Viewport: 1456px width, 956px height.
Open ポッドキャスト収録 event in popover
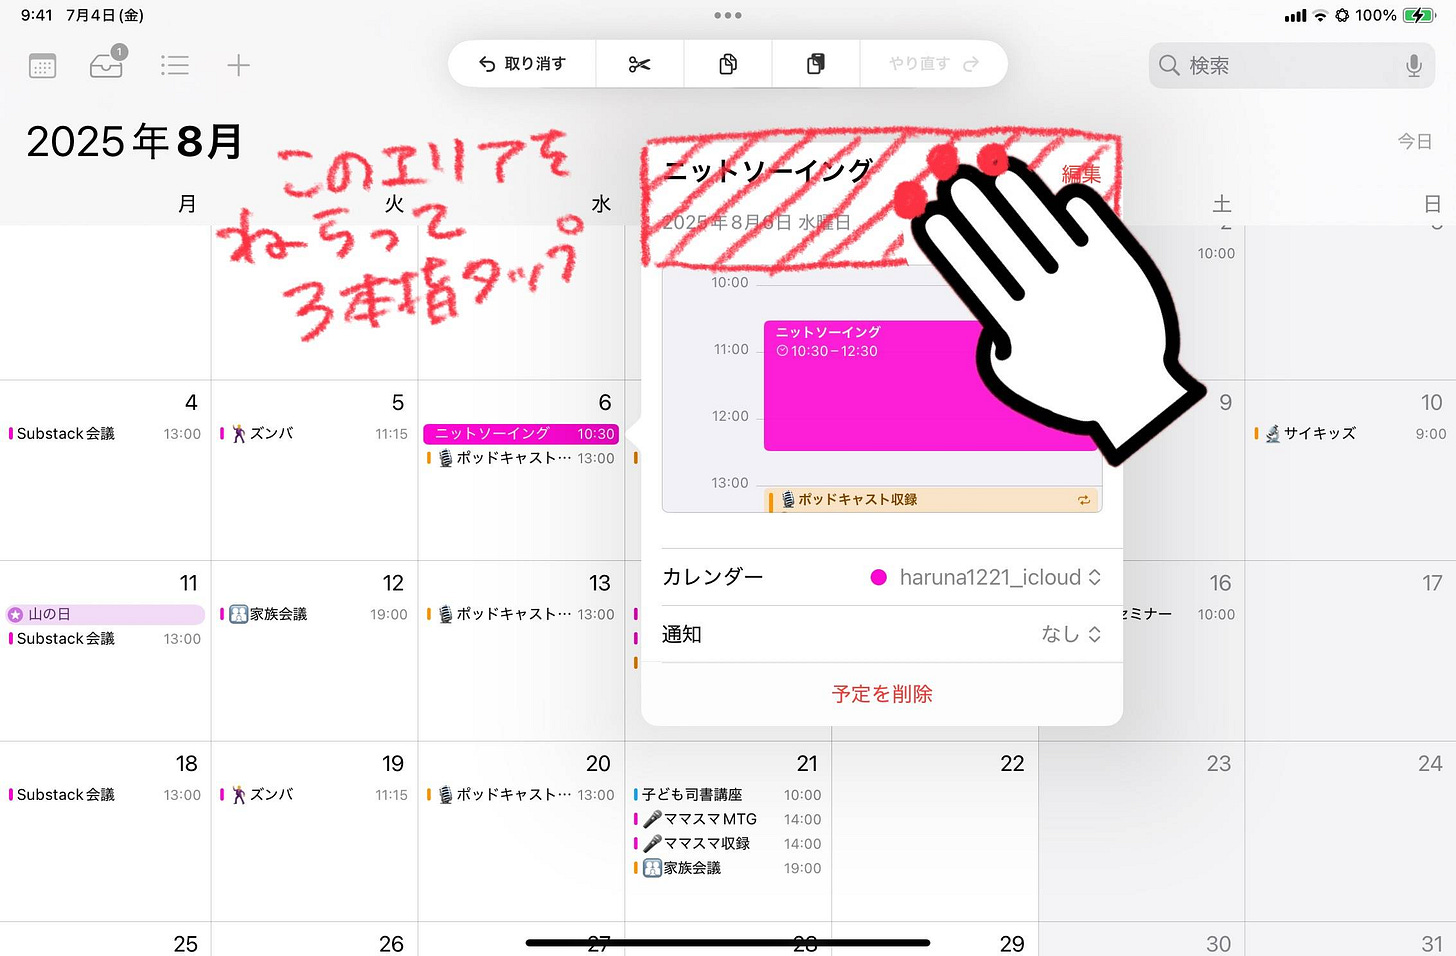point(933,499)
